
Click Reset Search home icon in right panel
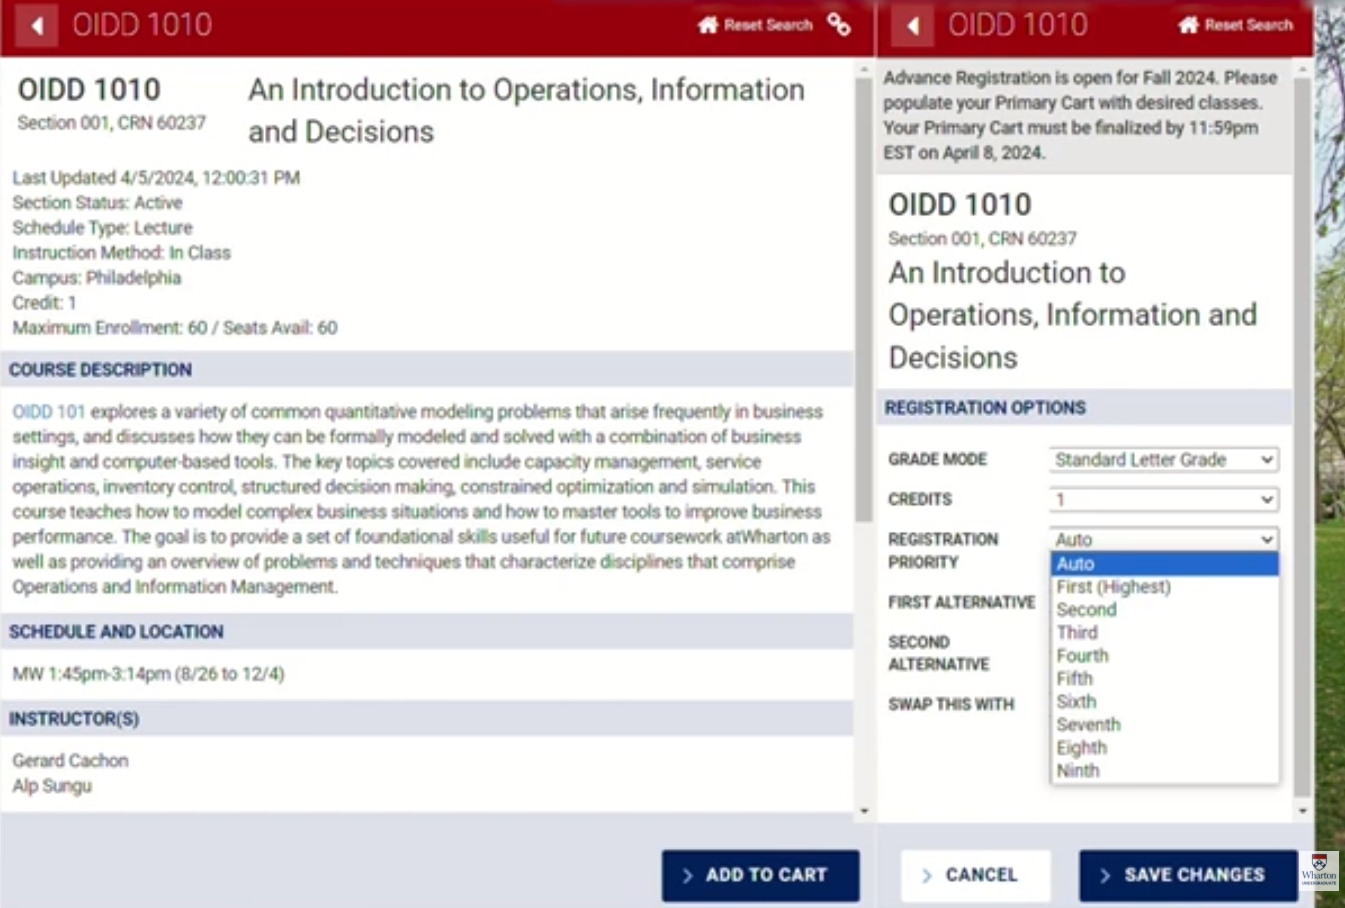point(1235,25)
